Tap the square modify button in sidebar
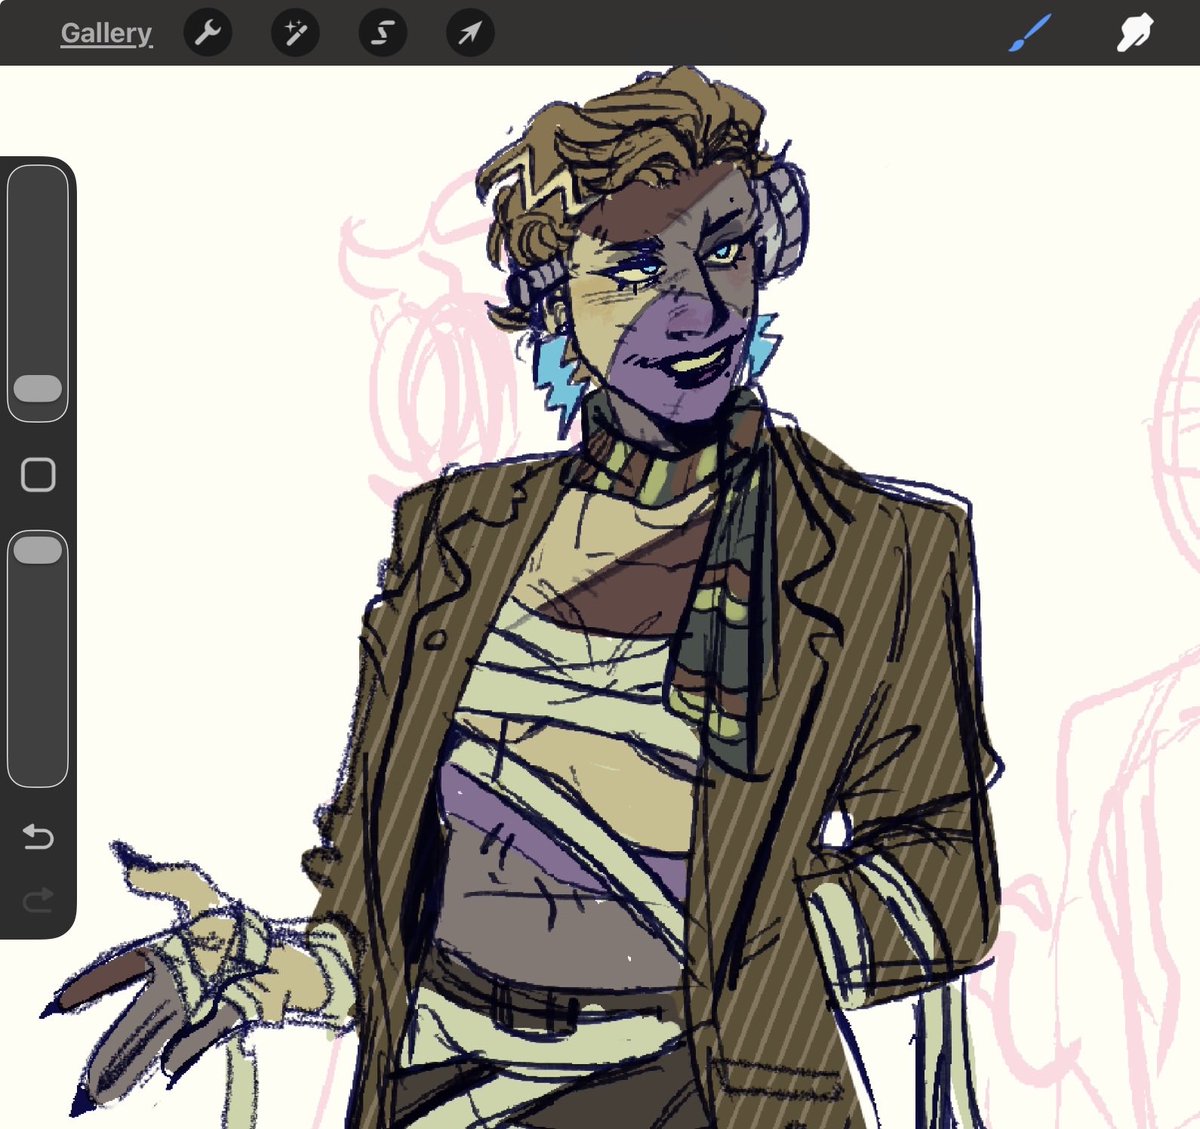Image resolution: width=1200 pixels, height=1129 pixels. [x=38, y=475]
